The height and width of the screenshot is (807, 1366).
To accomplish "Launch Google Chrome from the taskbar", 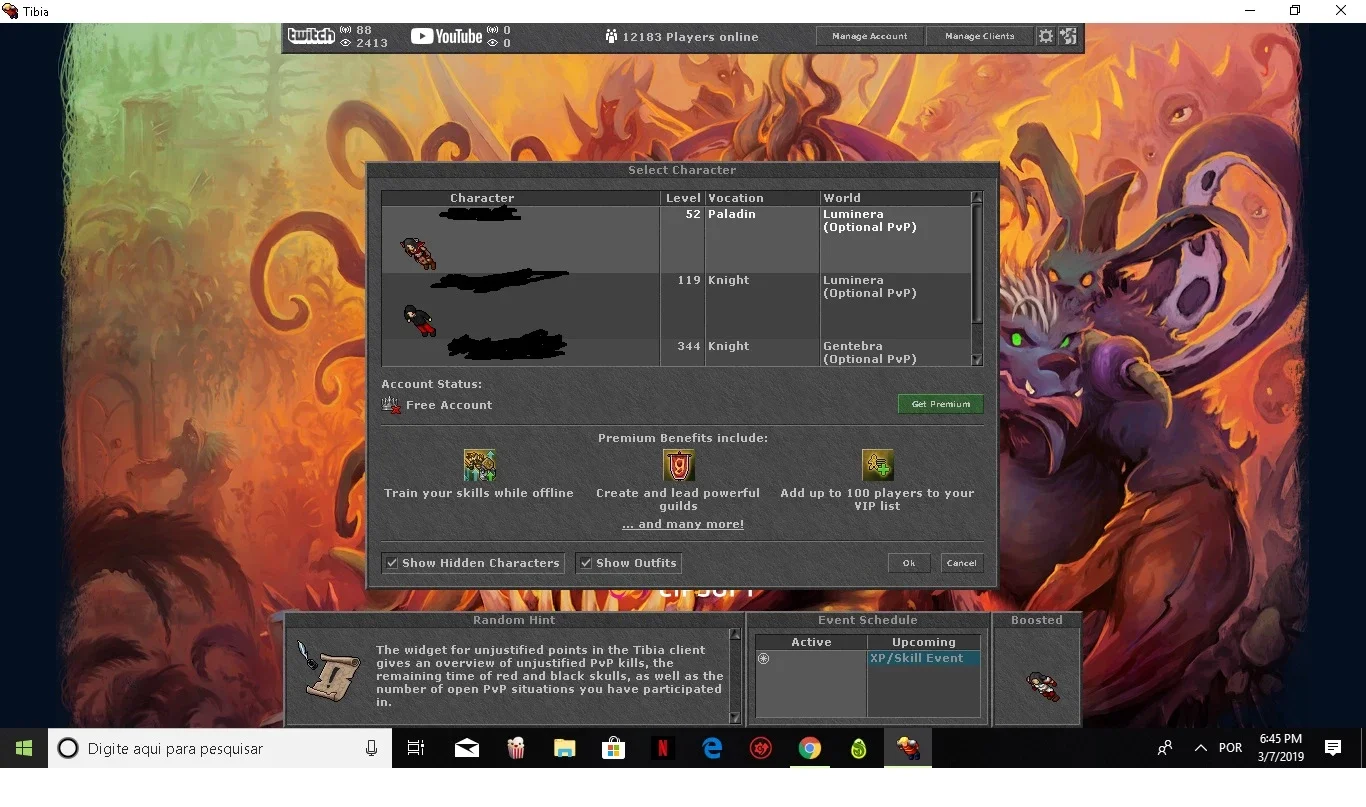I will tap(810, 748).
